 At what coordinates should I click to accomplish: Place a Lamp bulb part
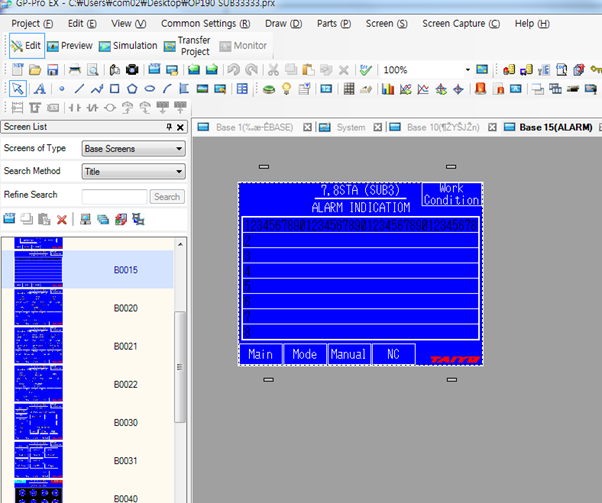pos(286,89)
